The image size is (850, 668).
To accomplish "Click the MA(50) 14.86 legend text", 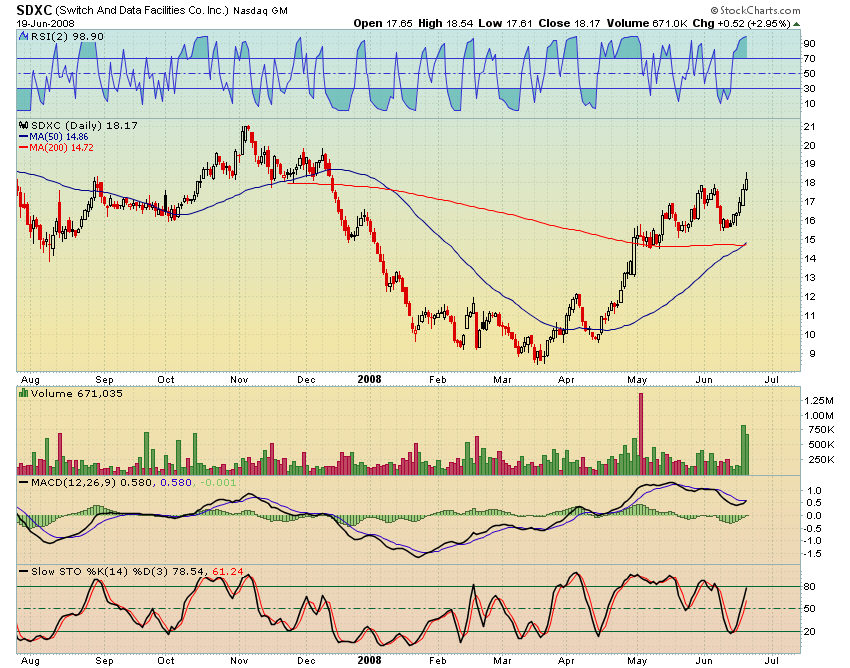I will tap(59, 137).
